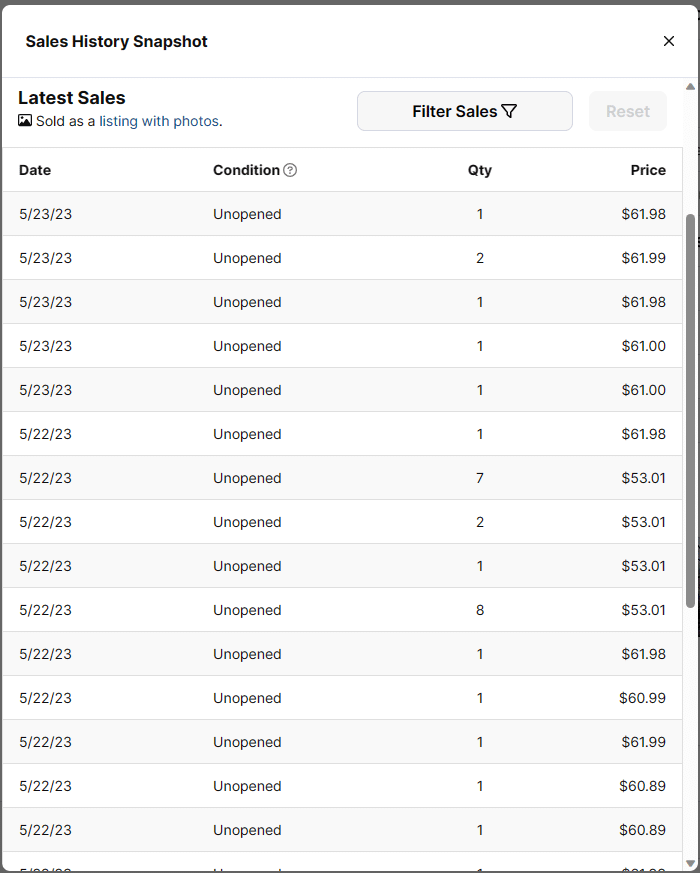Image resolution: width=700 pixels, height=873 pixels.
Task: Select the 5/22/23 row with quantity 2
Action: click(342, 522)
